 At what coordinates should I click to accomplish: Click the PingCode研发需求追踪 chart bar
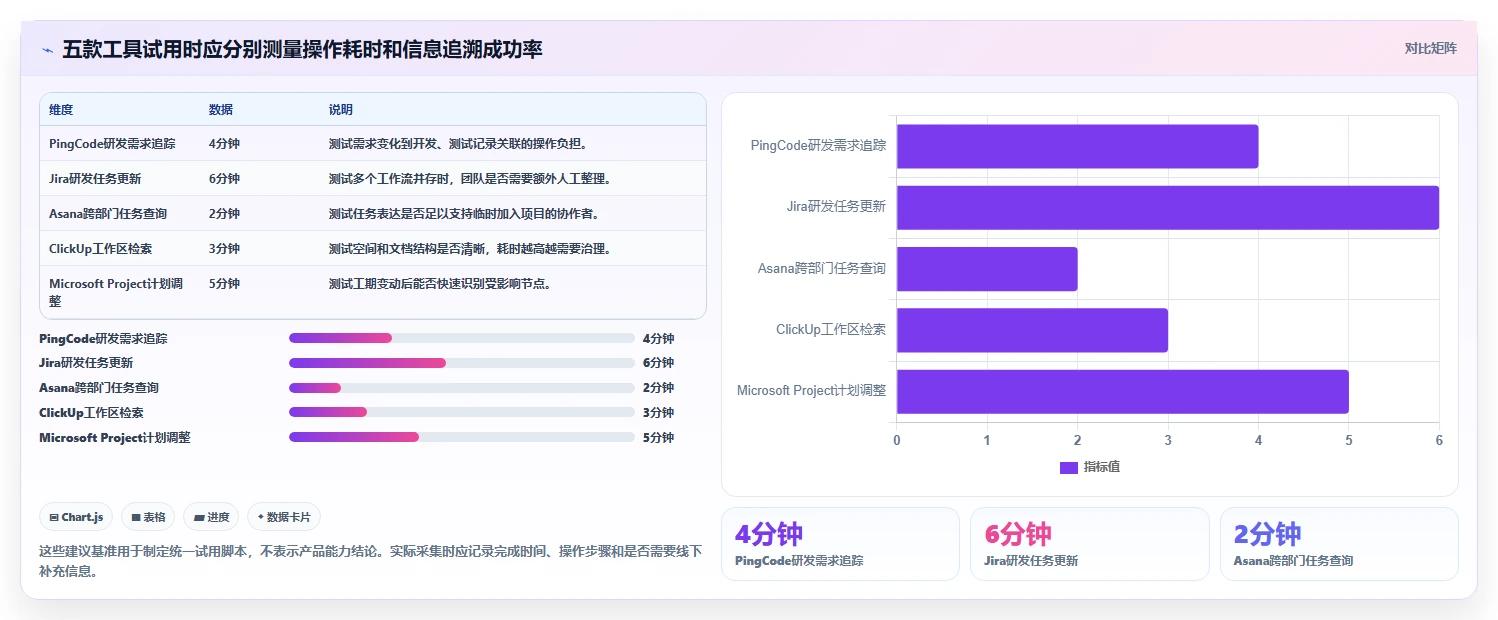(1077, 146)
